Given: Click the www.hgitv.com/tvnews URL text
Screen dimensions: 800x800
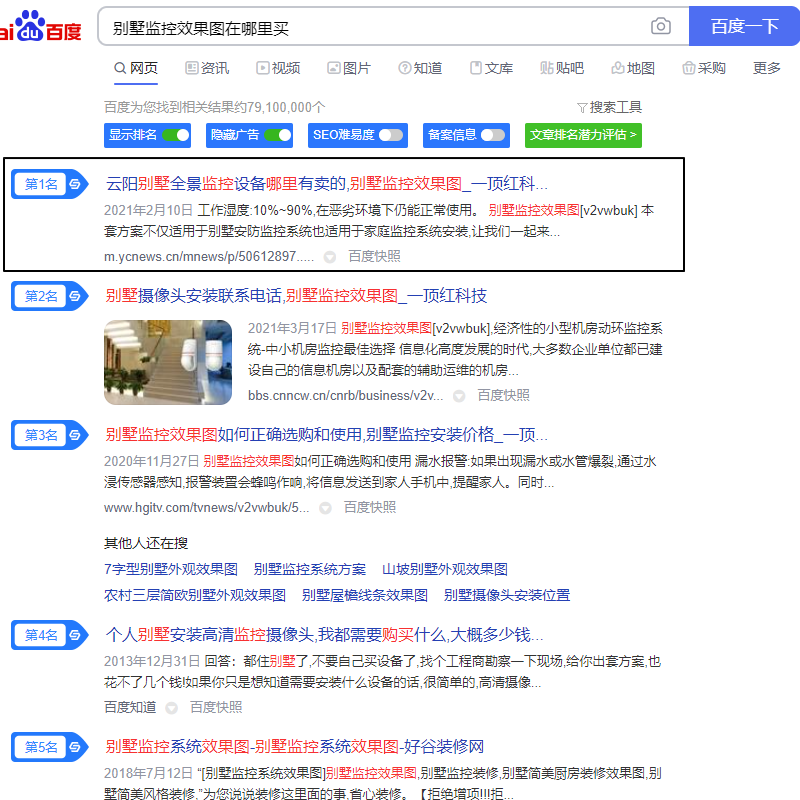Looking at the screenshot, I should (x=206, y=507).
